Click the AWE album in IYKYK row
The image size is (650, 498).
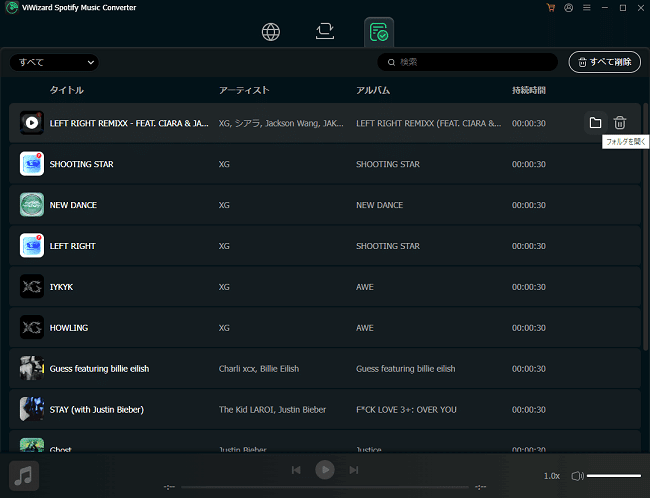click(x=365, y=287)
